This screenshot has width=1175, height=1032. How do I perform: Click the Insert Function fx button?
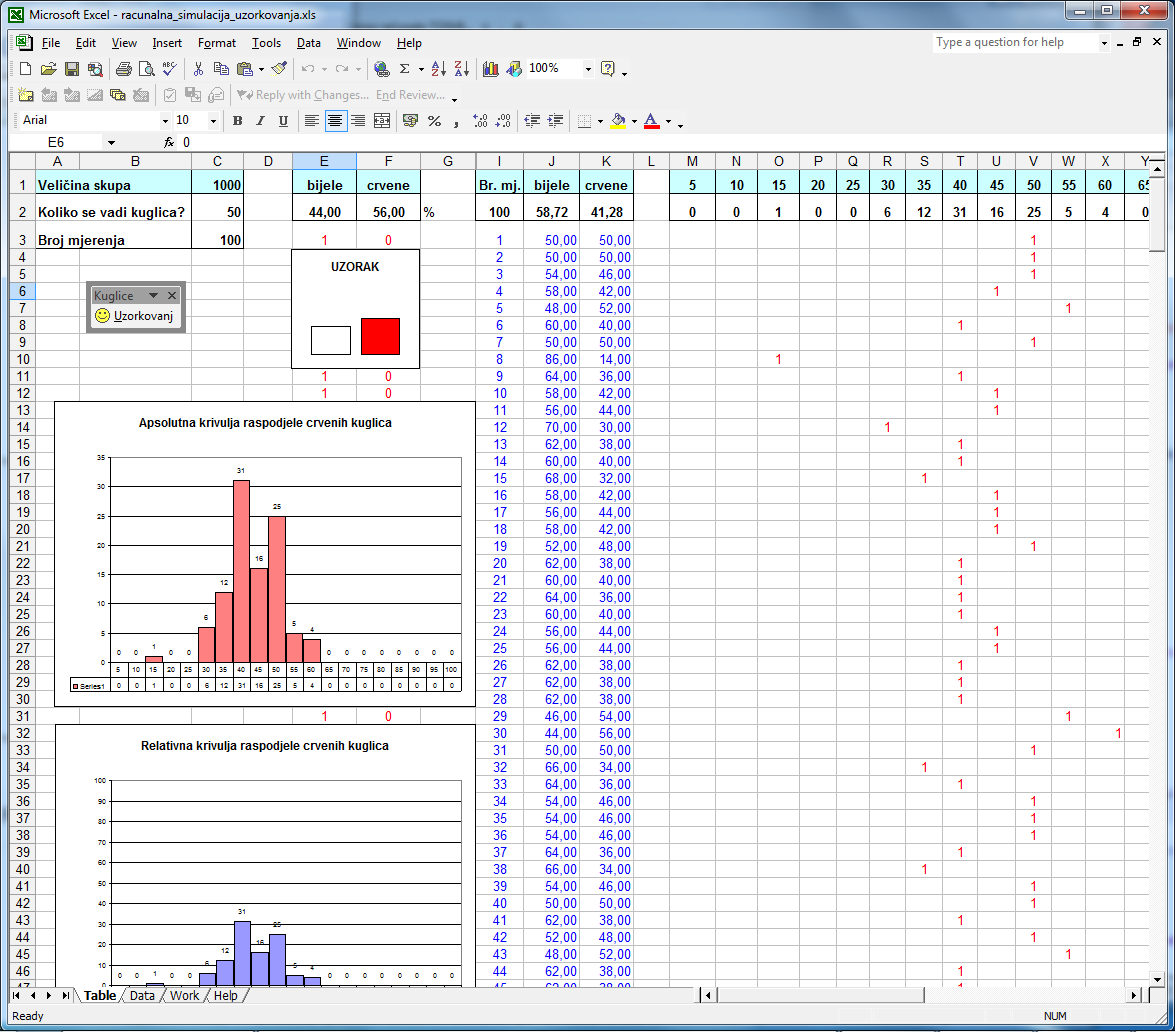point(169,142)
